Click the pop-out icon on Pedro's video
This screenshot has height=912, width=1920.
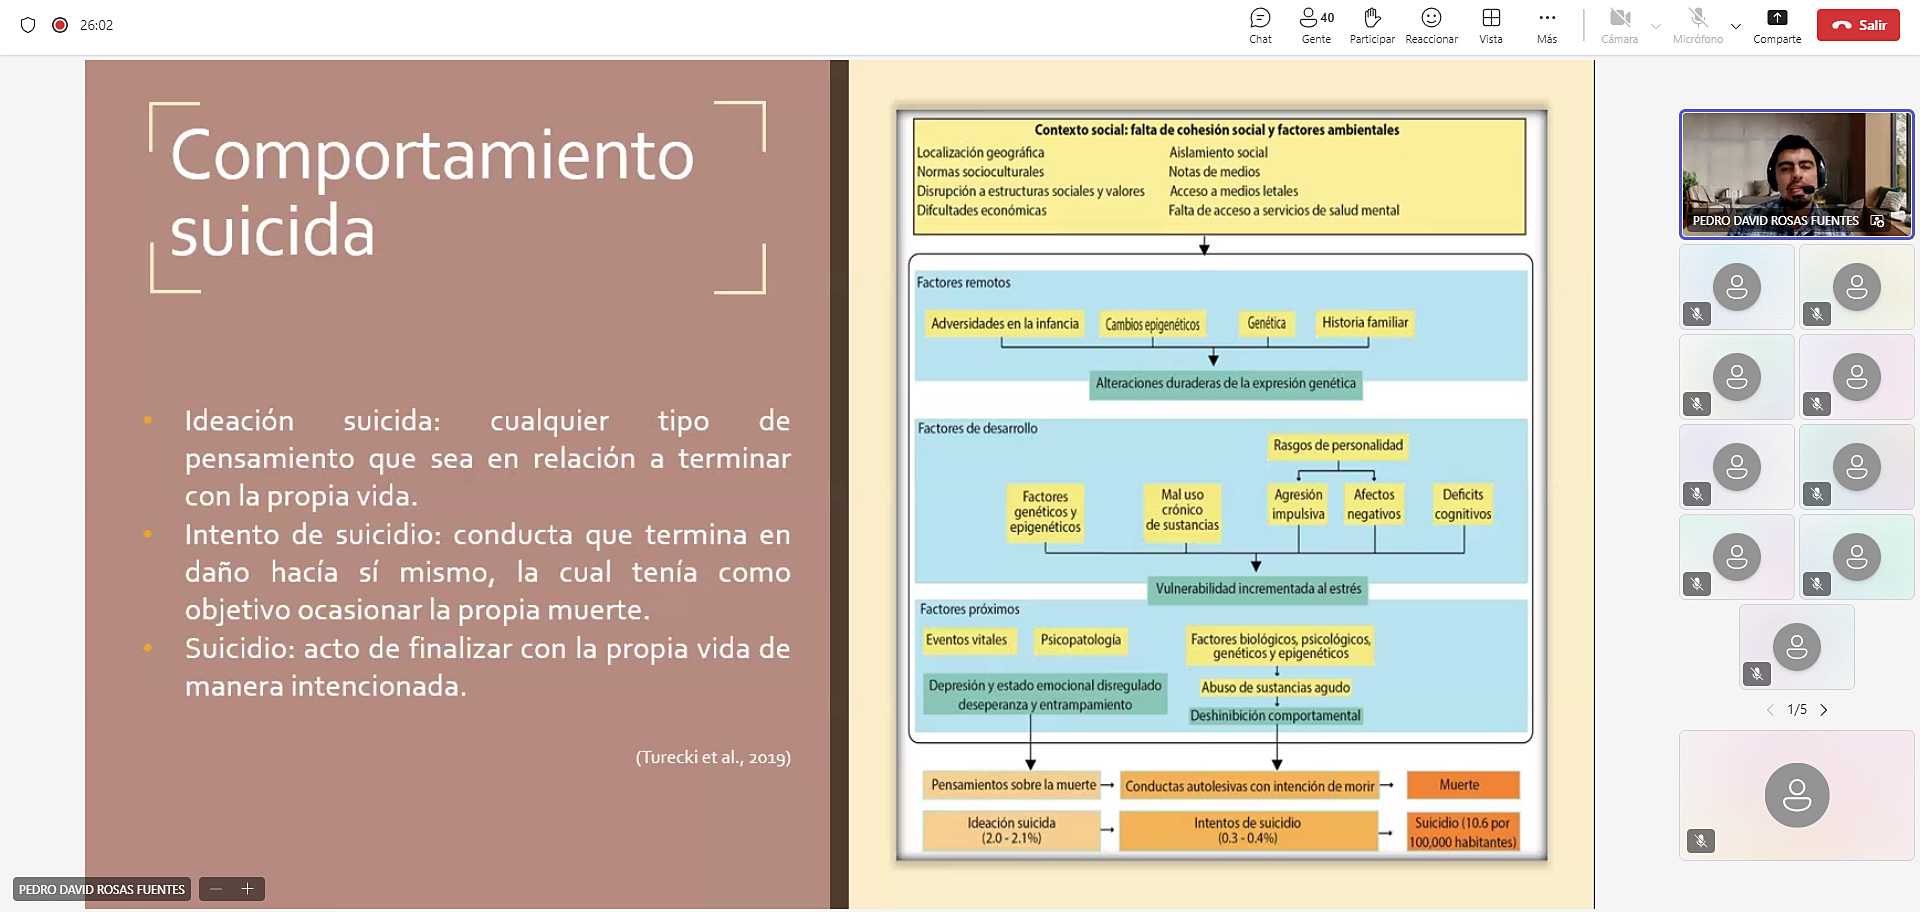click(1877, 221)
